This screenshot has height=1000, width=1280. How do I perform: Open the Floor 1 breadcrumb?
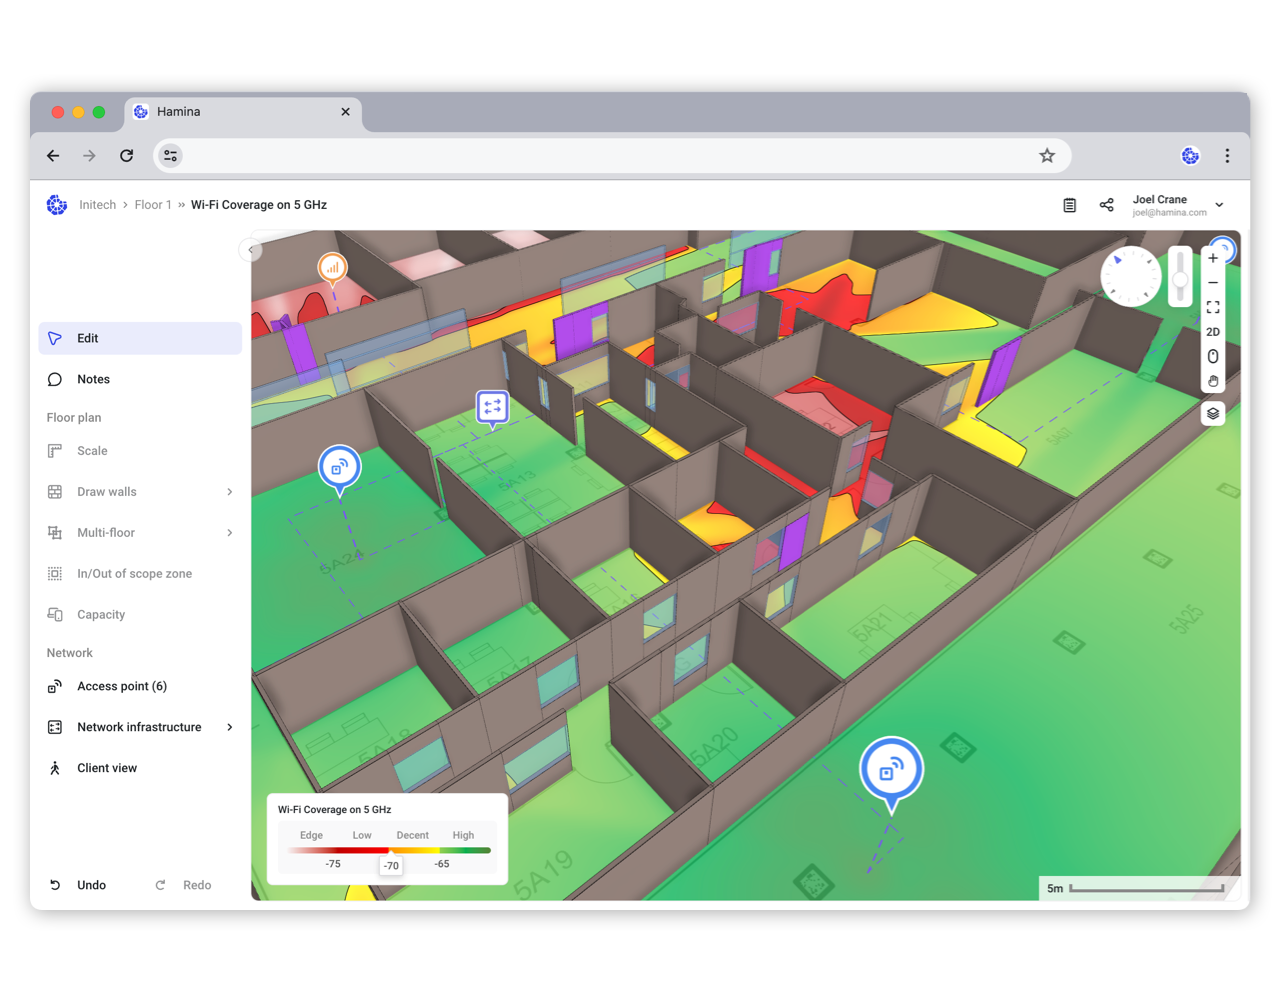click(153, 204)
